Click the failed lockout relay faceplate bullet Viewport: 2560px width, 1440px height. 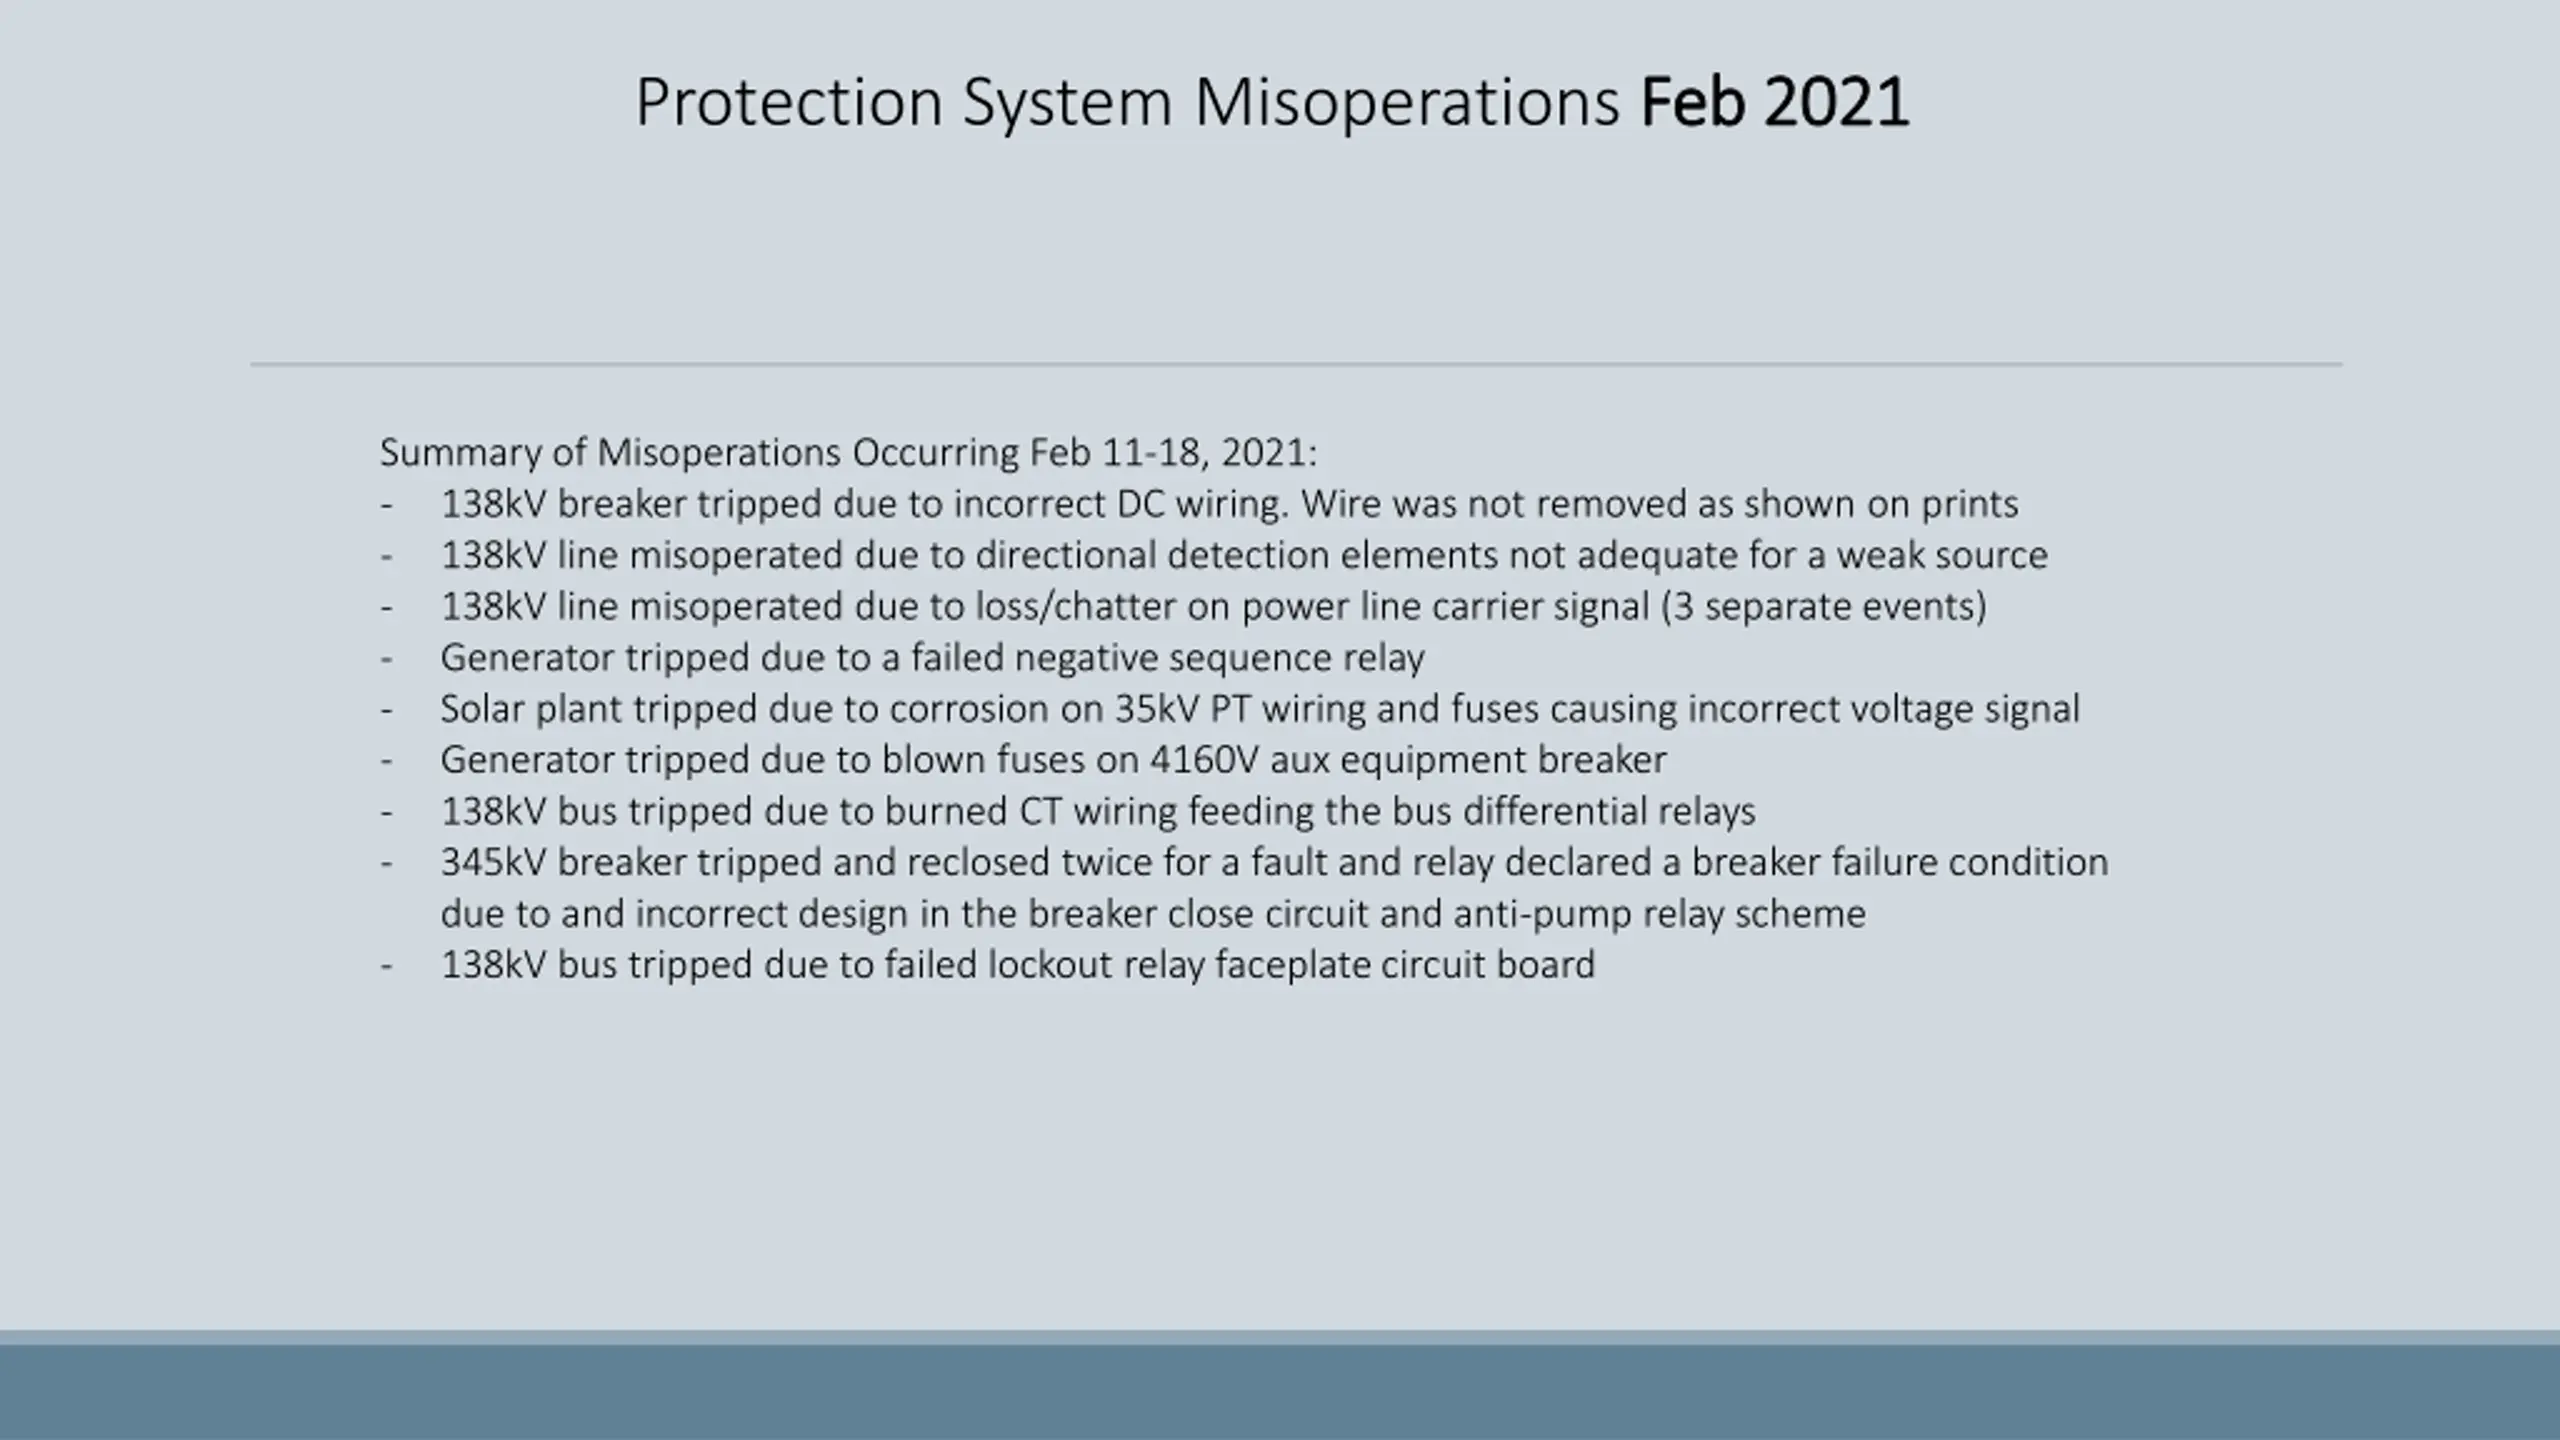click(1018, 965)
